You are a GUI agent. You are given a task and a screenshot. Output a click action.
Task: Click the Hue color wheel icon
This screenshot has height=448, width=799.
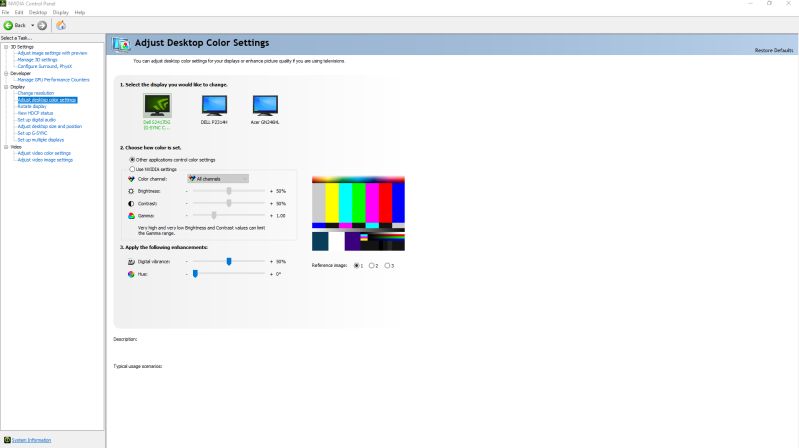click(131, 274)
